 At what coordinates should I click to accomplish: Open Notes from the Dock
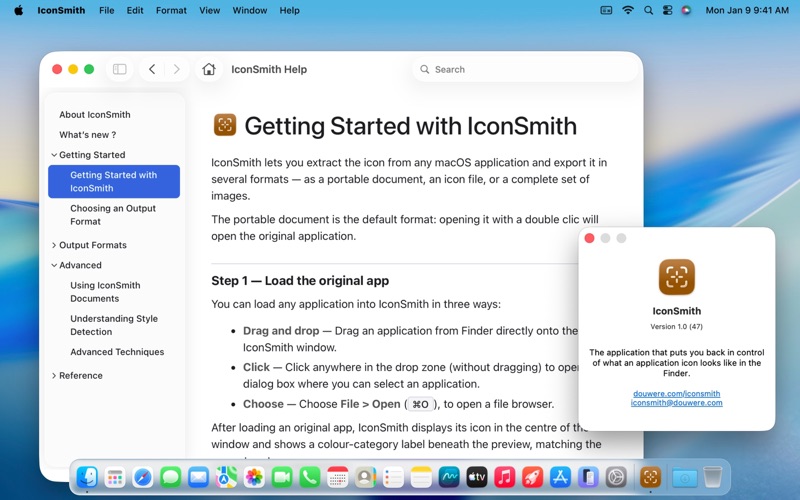pos(421,478)
